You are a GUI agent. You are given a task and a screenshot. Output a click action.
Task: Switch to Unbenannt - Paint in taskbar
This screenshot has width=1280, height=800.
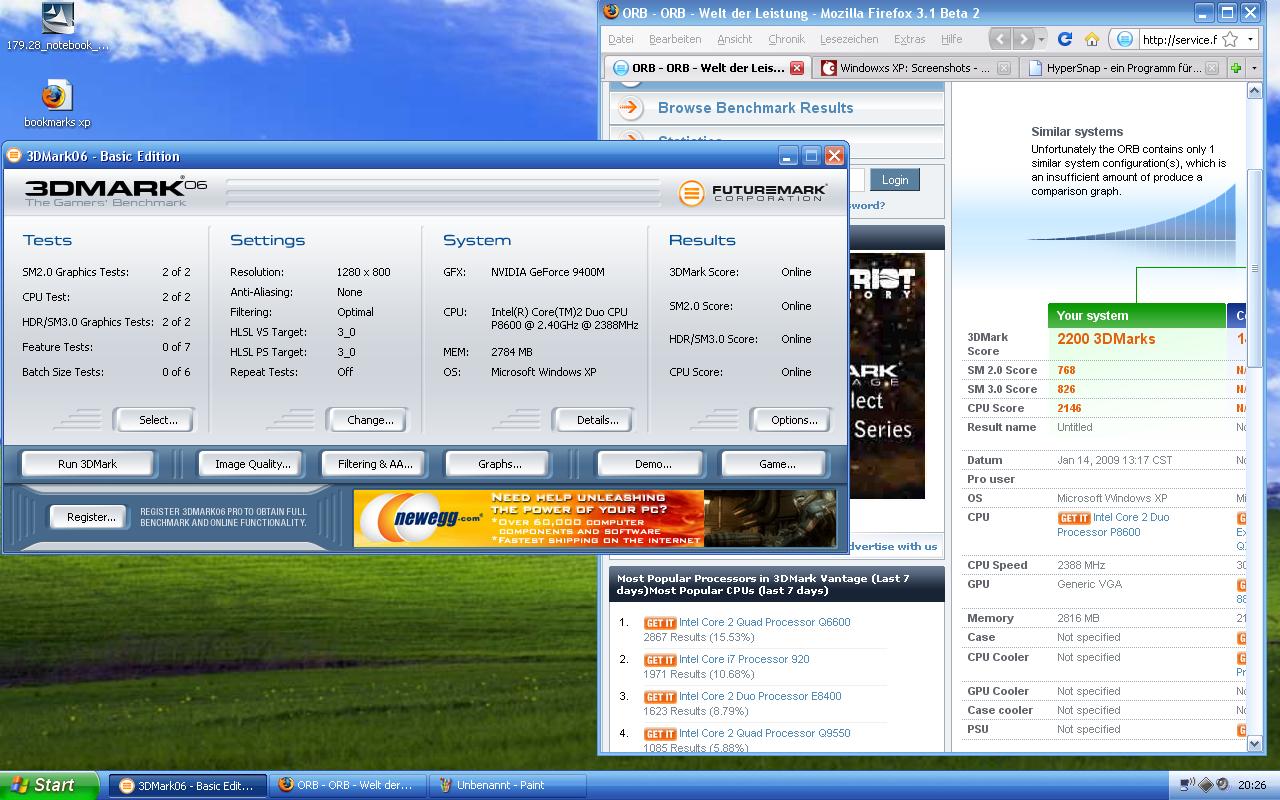(506, 785)
